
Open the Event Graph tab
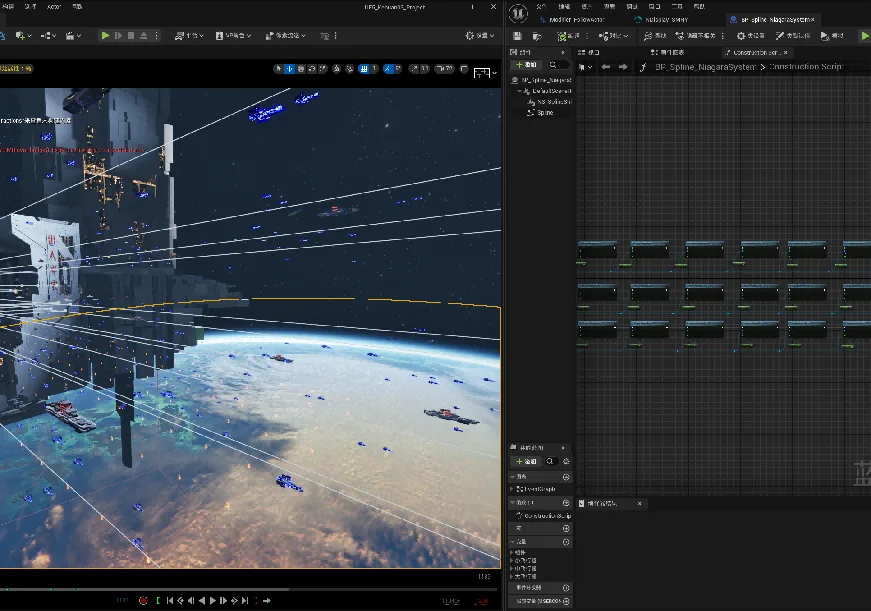pyautogui.click(x=667, y=52)
